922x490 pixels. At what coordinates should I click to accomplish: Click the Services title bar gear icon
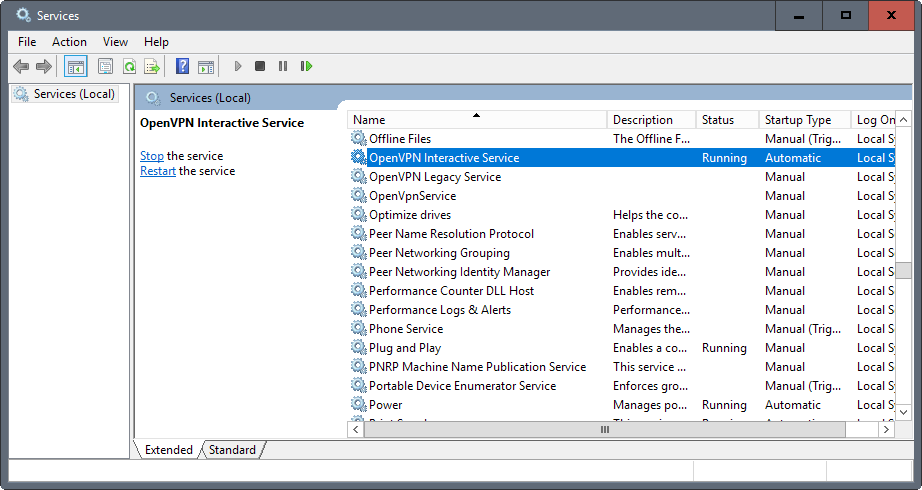click(23, 15)
